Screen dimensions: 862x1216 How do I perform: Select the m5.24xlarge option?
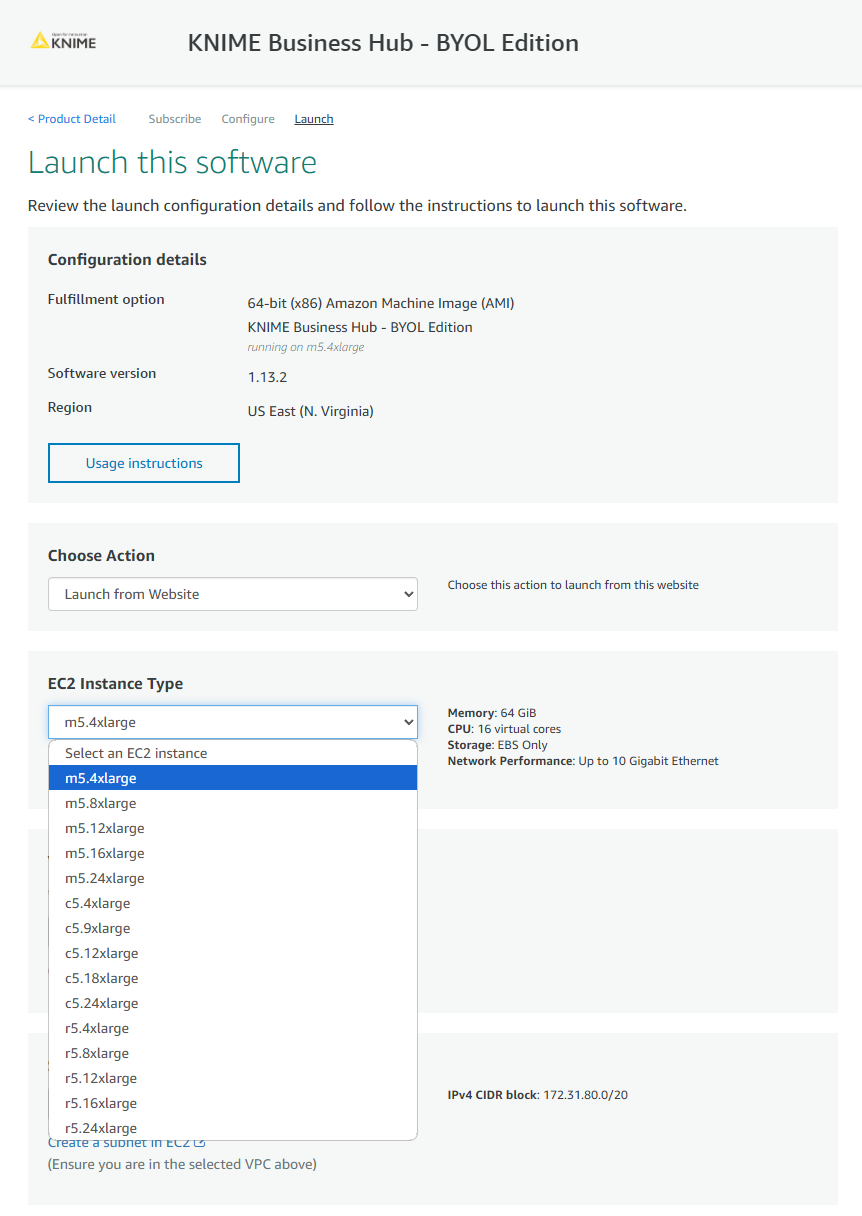[233, 878]
